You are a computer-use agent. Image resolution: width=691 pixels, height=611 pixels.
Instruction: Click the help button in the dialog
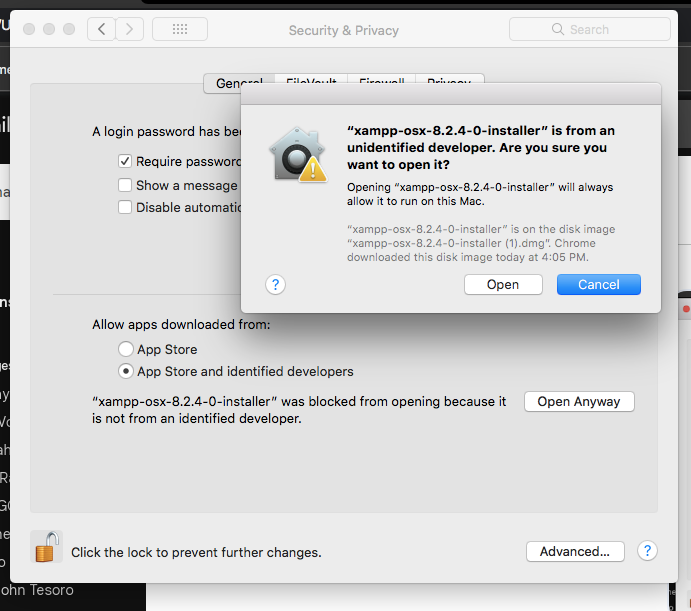point(276,285)
